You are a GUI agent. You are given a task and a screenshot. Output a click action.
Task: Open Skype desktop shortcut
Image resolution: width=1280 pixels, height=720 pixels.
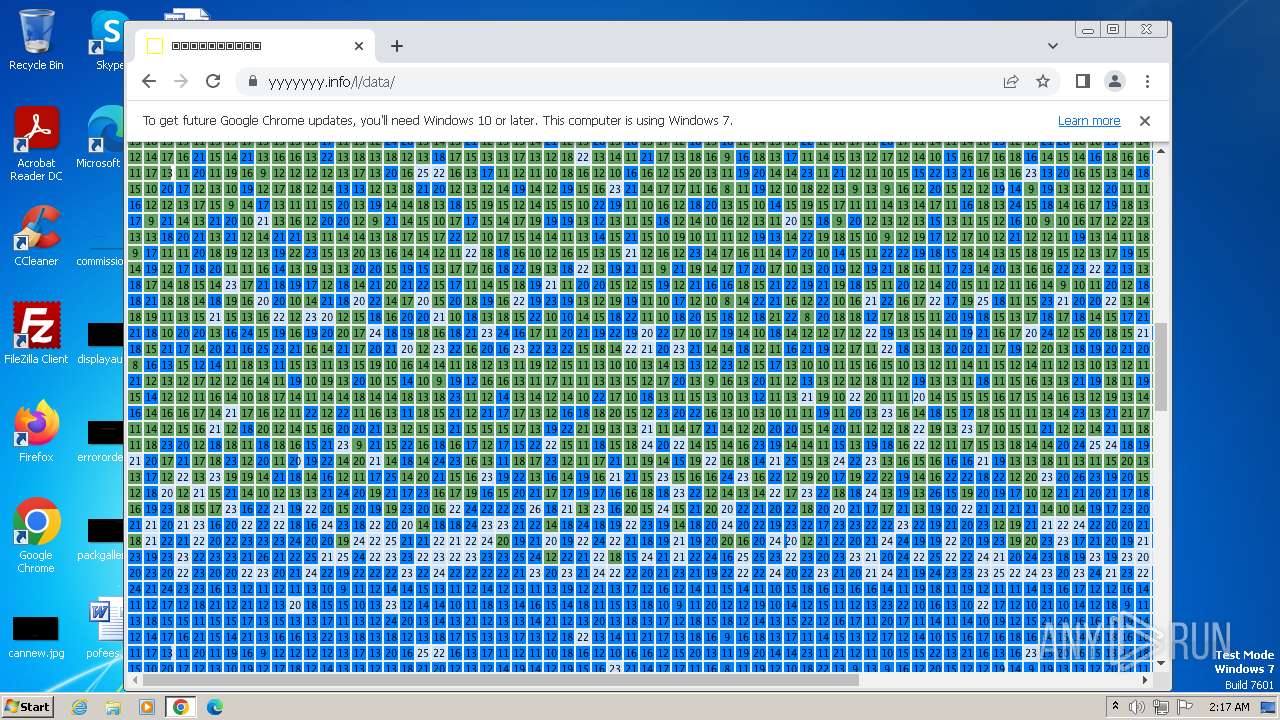click(x=108, y=40)
